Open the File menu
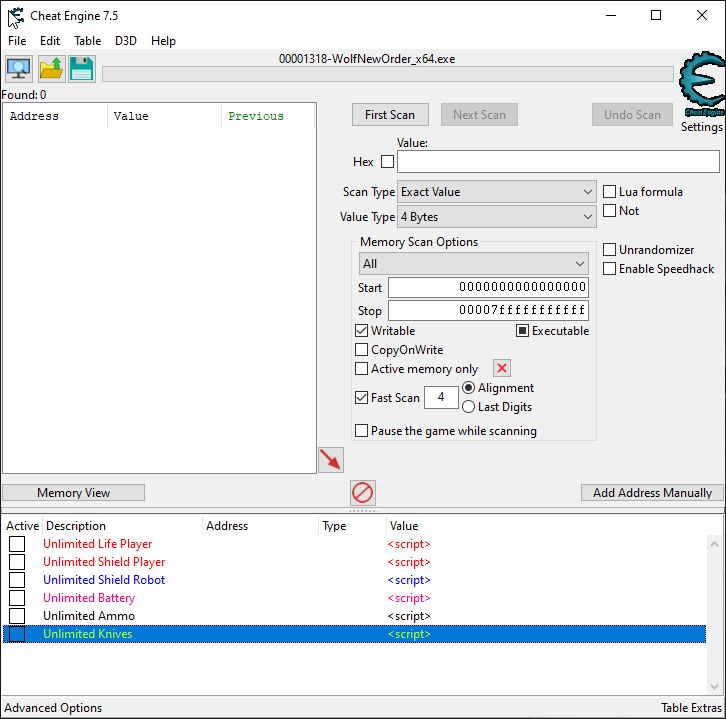The height and width of the screenshot is (719, 726). tap(17, 41)
